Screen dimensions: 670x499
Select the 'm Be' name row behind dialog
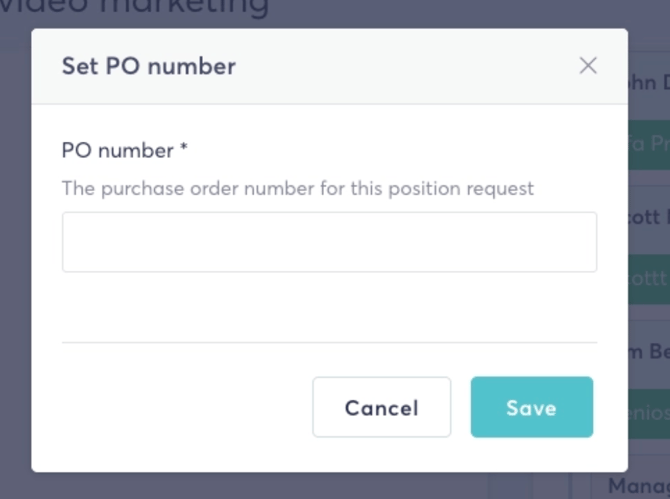(649, 352)
